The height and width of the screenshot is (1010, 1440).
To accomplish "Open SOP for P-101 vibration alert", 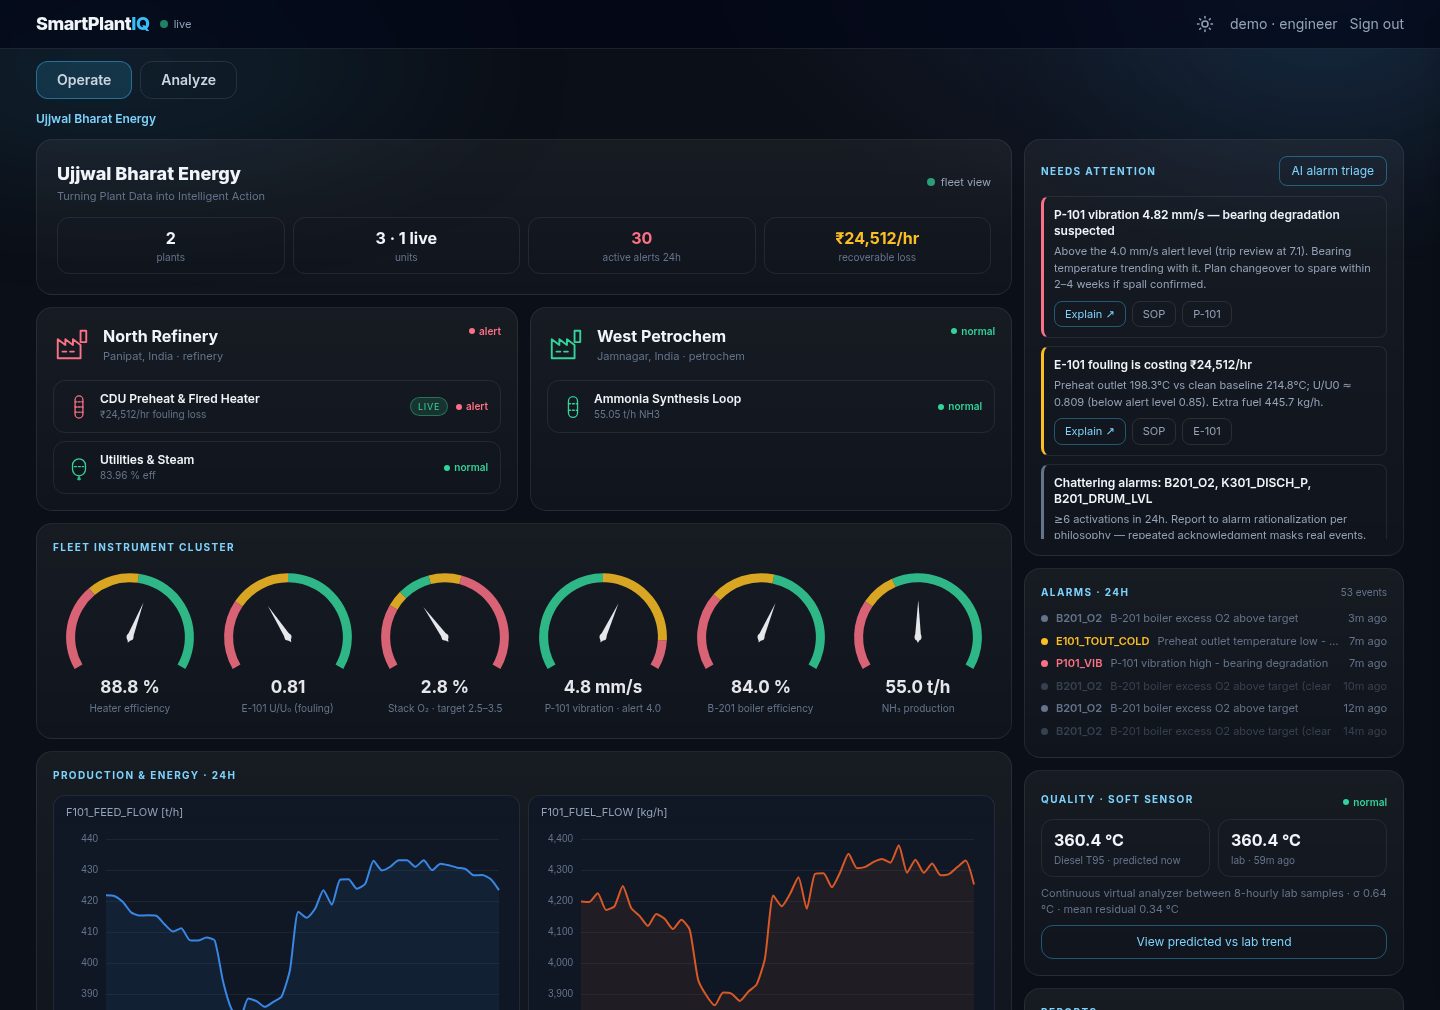I will click(1153, 314).
